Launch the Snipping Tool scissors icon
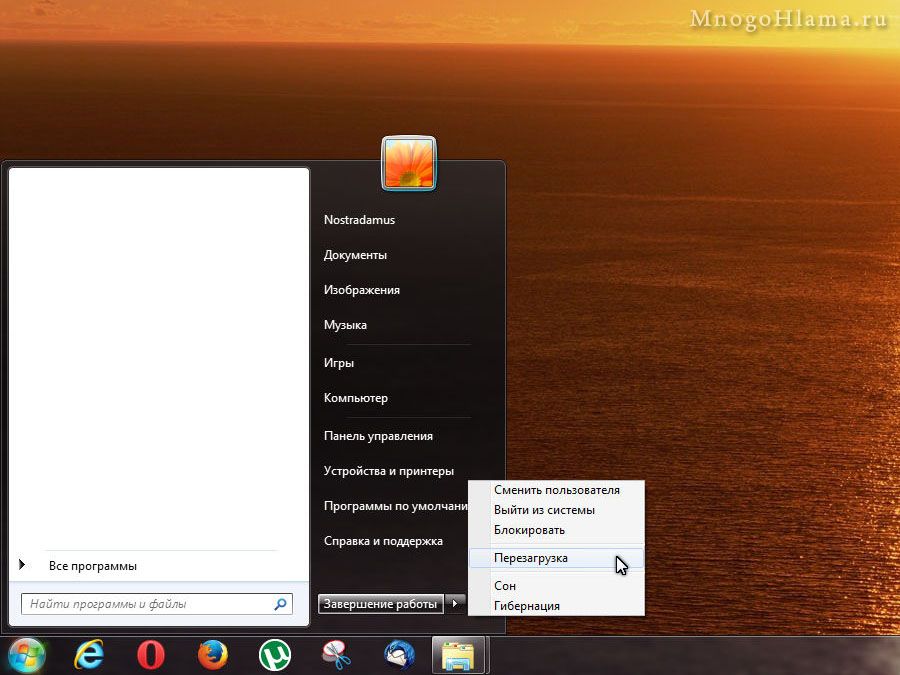Image resolution: width=900 pixels, height=675 pixels. coord(336,655)
